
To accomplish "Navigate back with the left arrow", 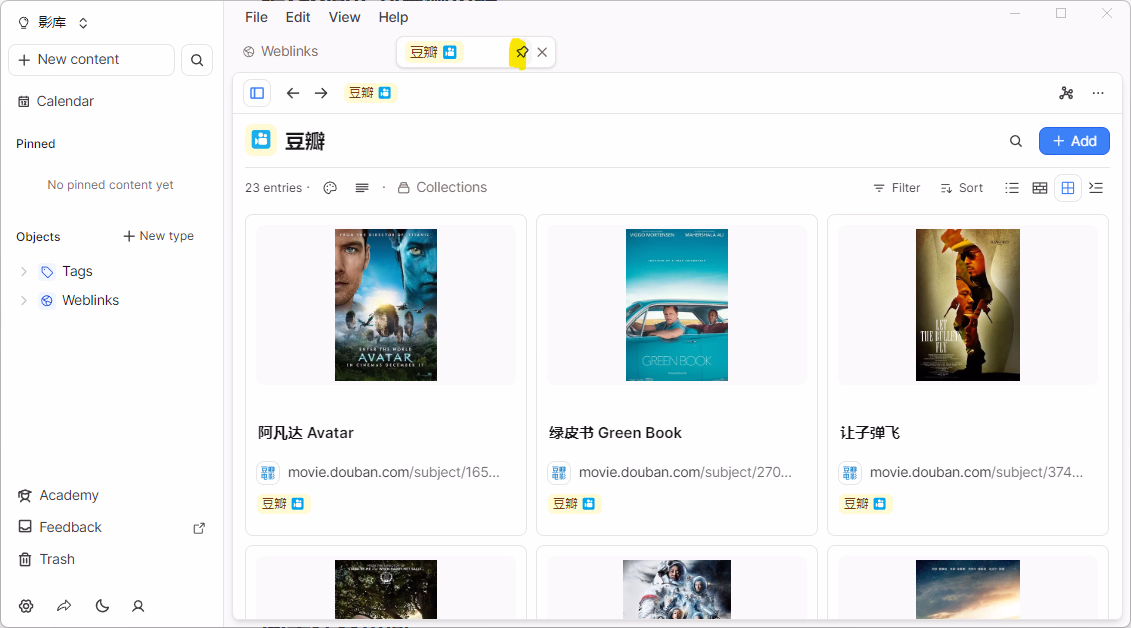I will click(x=293, y=93).
